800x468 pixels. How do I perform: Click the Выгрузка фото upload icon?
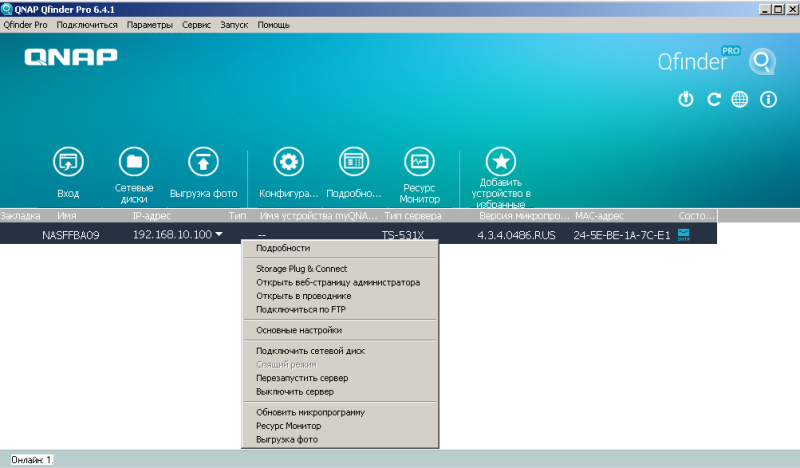click(203, 162)
